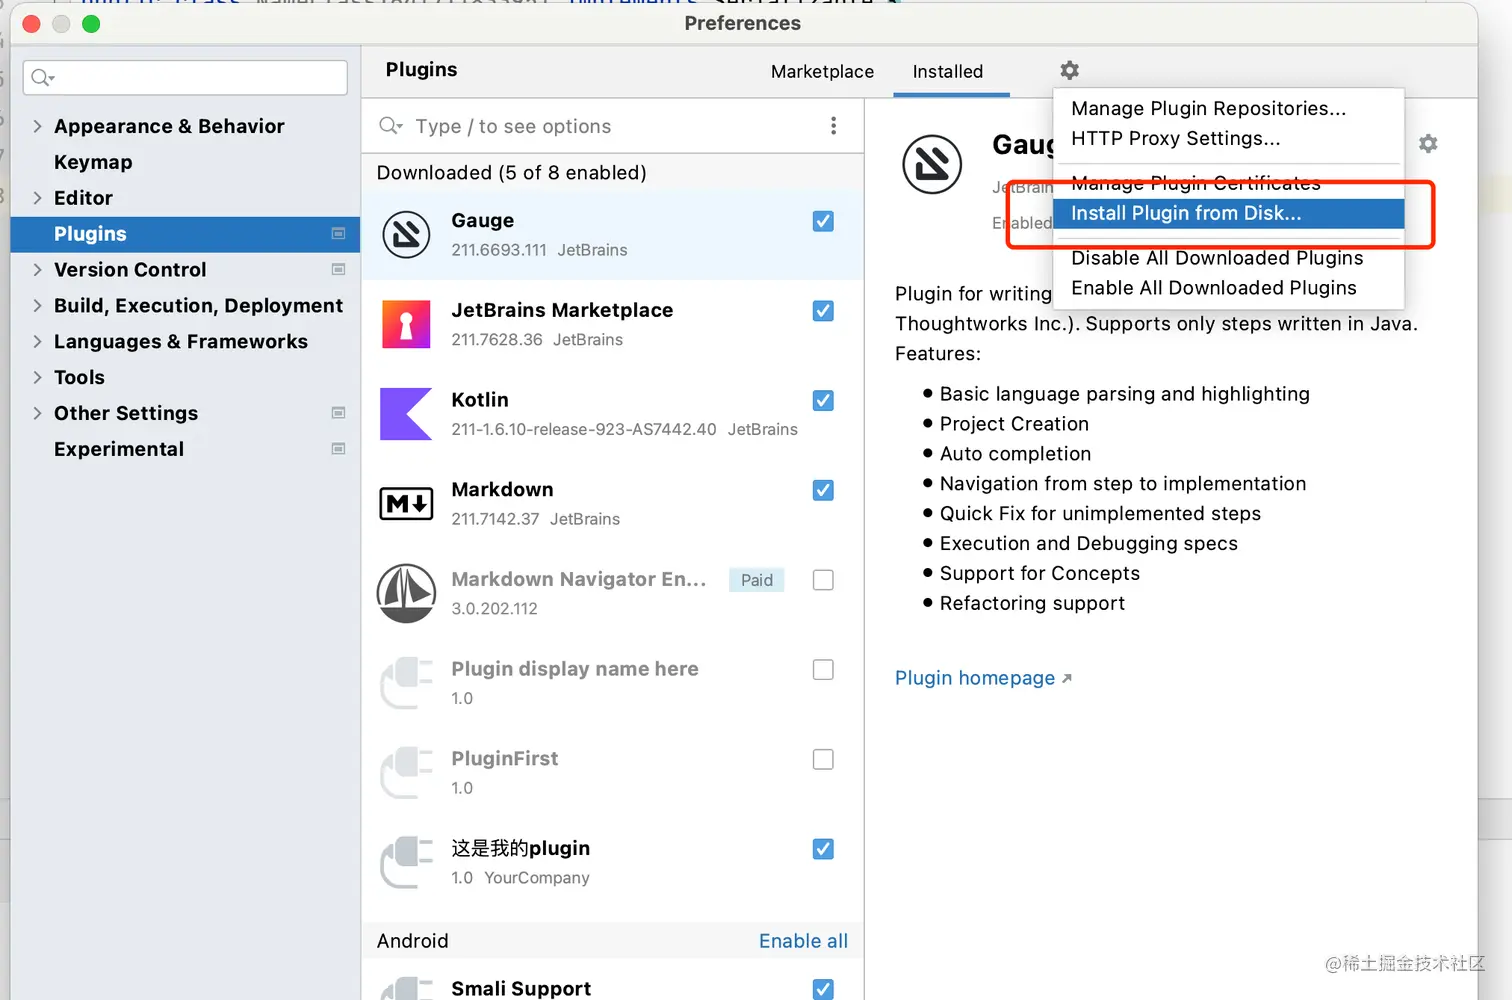Click the gear icon in Gauge details pane

(x=1428, y=144)
